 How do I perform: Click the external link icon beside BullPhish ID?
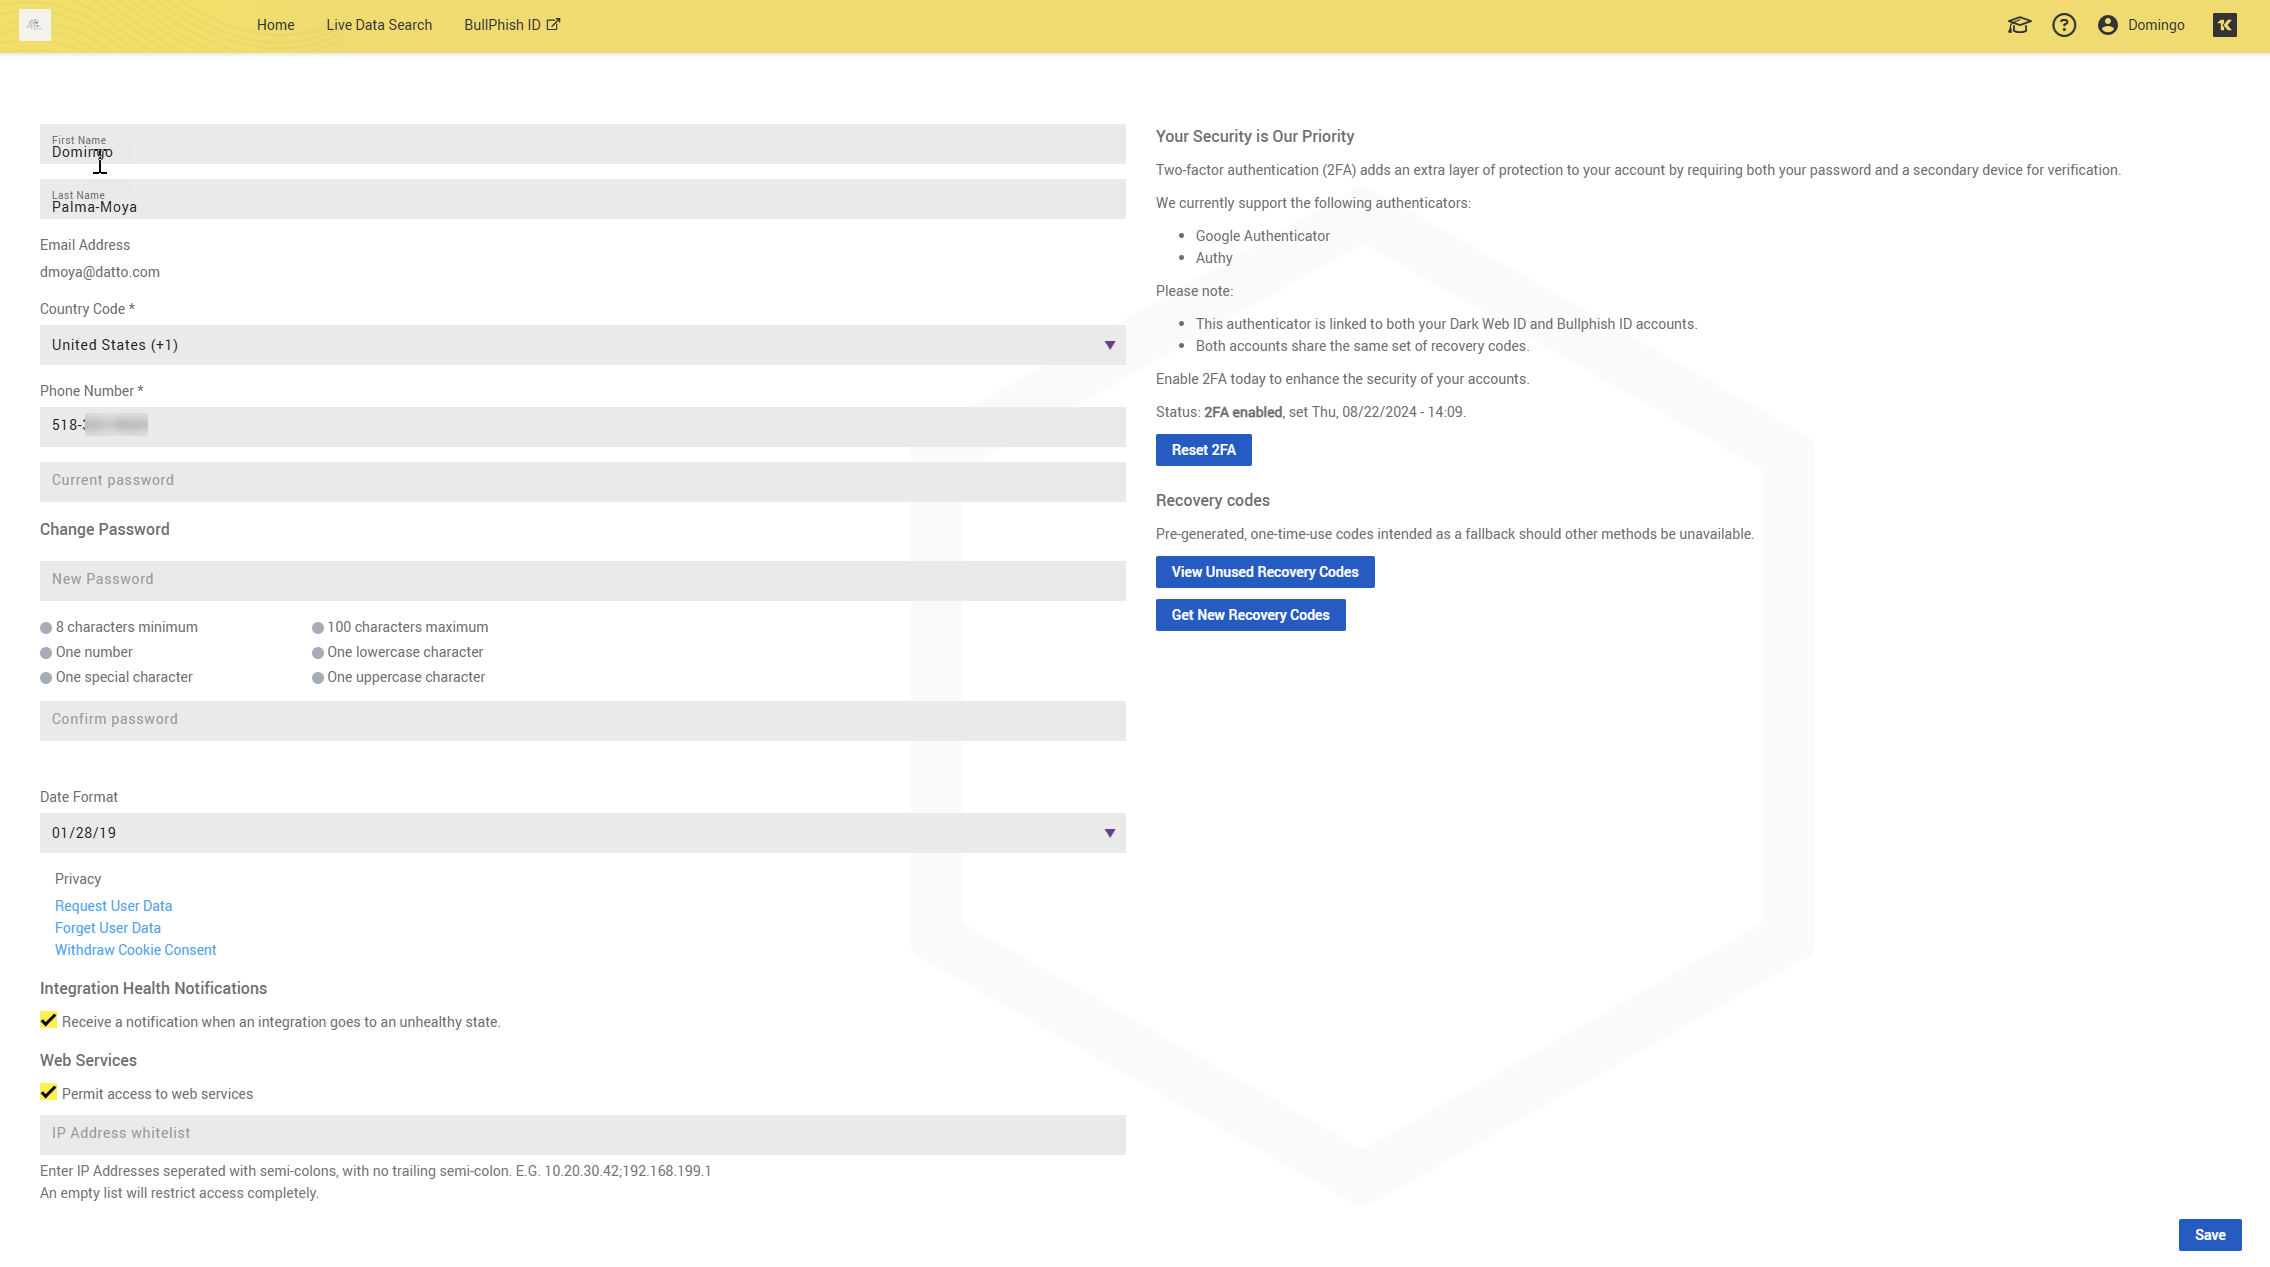(x=553, y=25)
